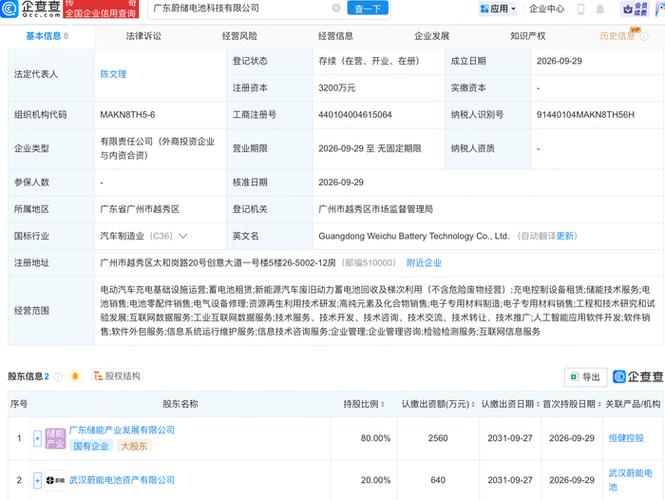The height and width of the screenshot is (500, 665).
Task: Click the shareholder info hint circle icon
Action: pyautogui.click(x=58, y=377)
